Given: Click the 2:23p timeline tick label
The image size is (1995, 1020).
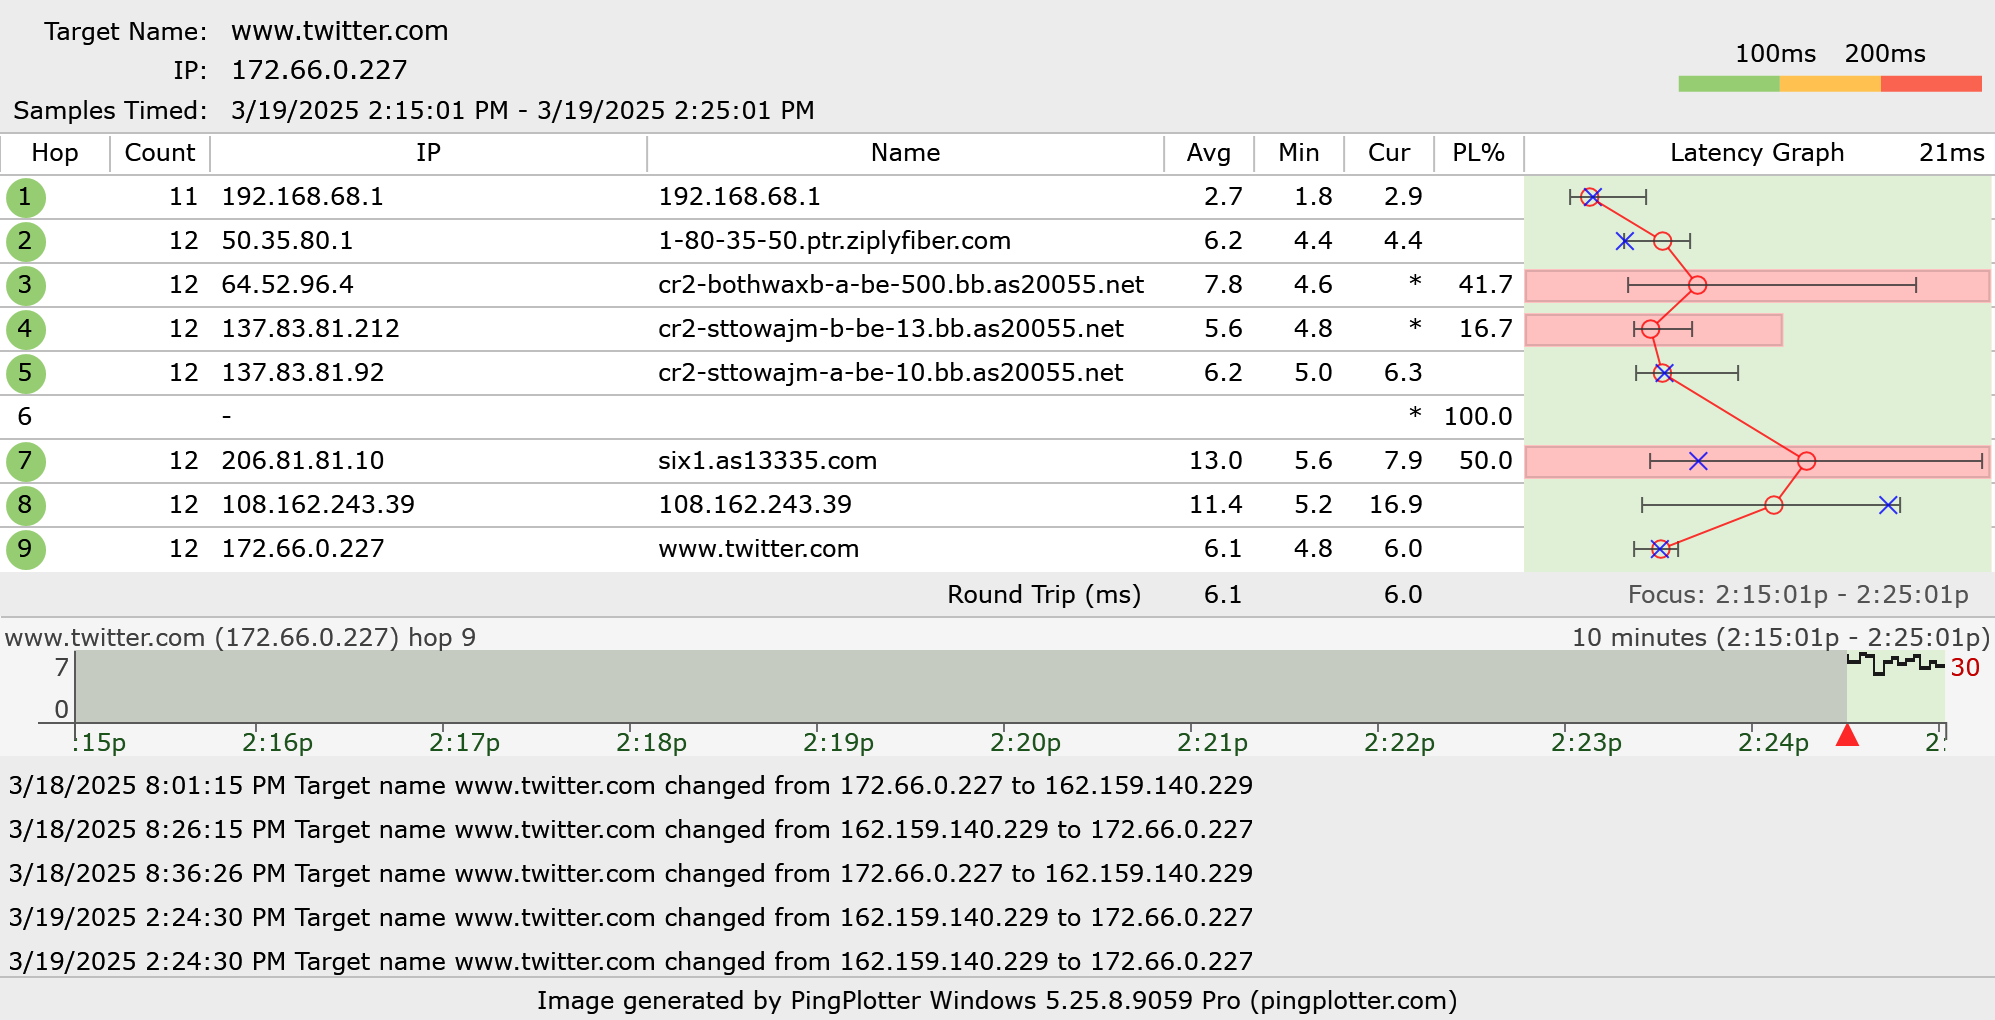Looking at the screenshot, I should [1586, 743].
